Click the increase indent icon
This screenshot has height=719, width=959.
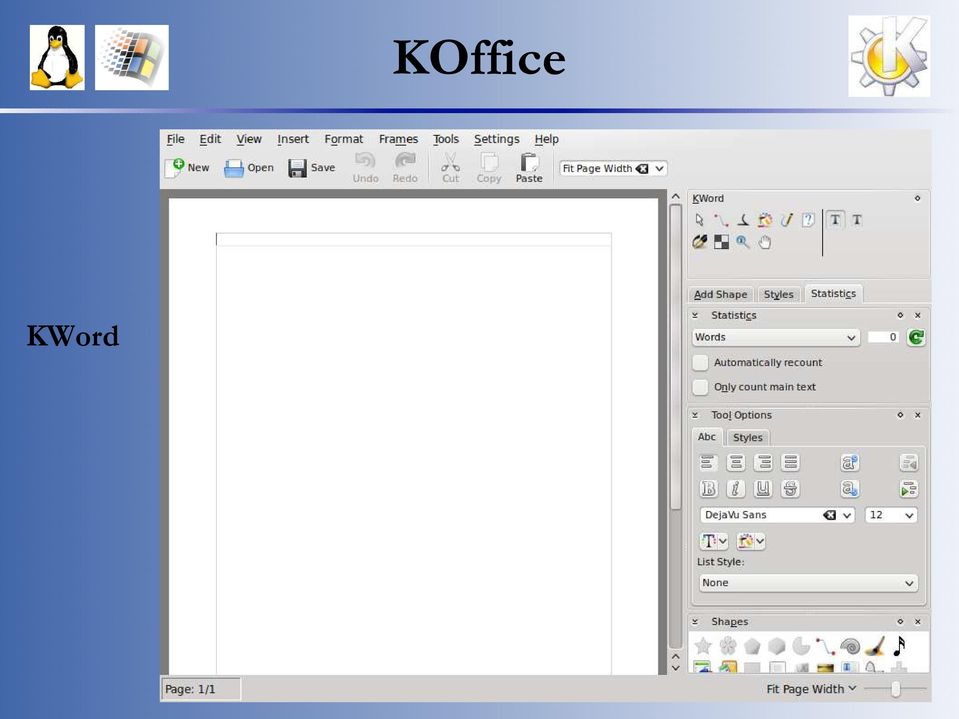click(908, 489)
